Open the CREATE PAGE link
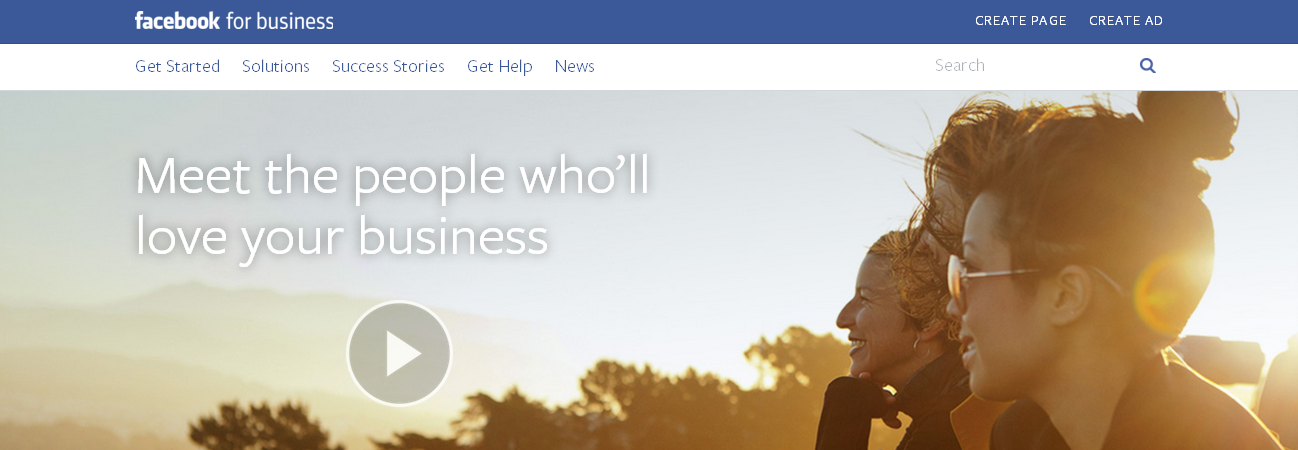Screen dimensions: 1298x450 (x=1020, y=20)
